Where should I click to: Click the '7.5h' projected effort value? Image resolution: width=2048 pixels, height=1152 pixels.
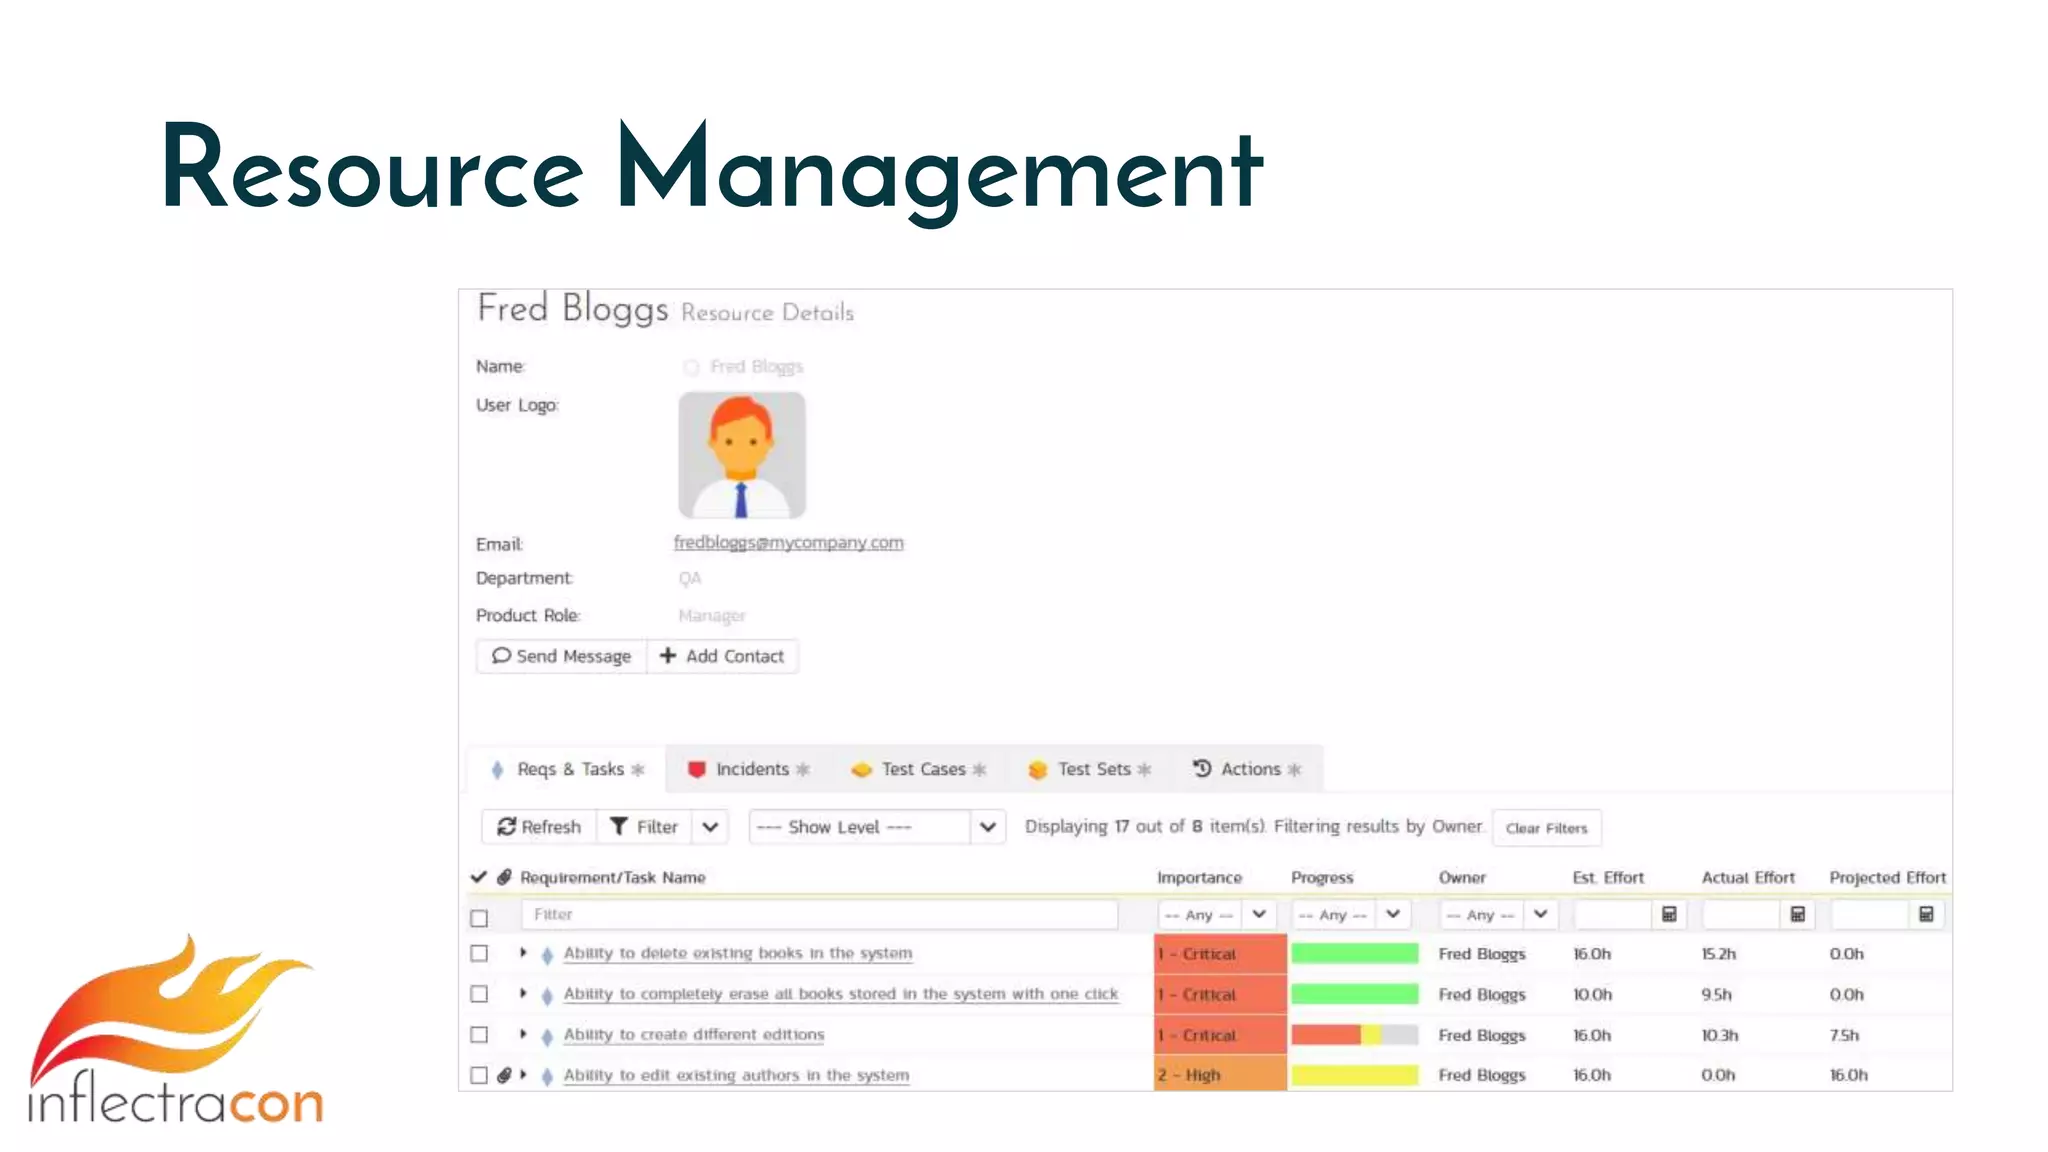(x=1844, y=1035)
